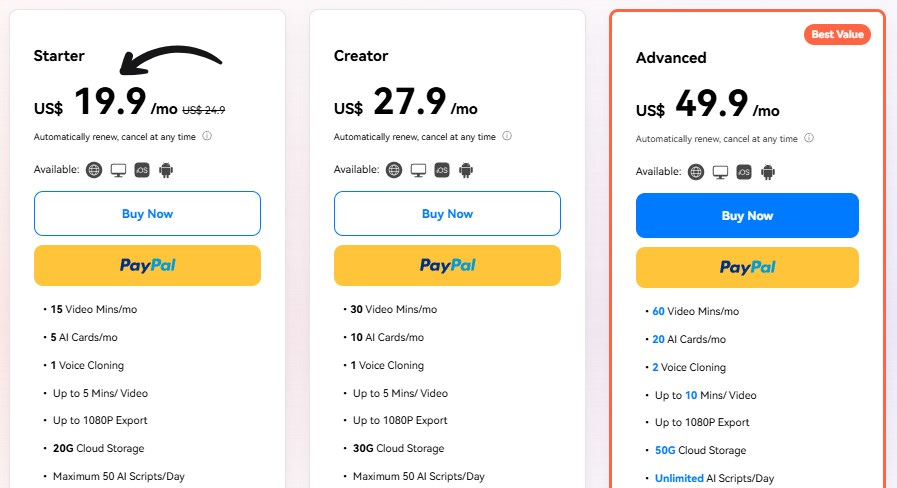Click the iOS icon in Creator plan
Viewport: 897px width, 488px height.
tap(442, 170)
